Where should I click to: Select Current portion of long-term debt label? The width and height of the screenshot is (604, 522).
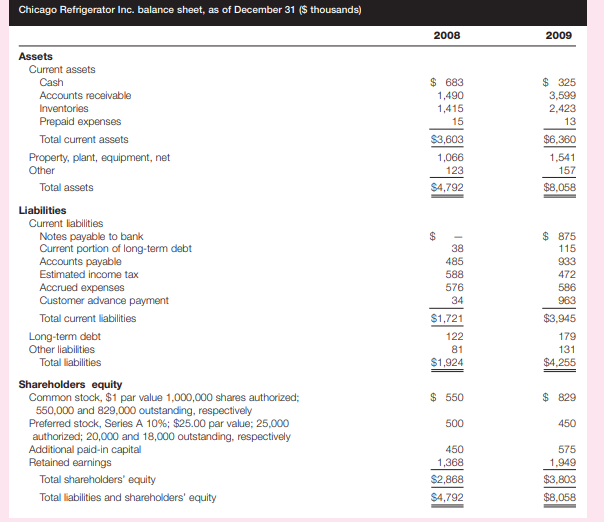tap(116, 249)
